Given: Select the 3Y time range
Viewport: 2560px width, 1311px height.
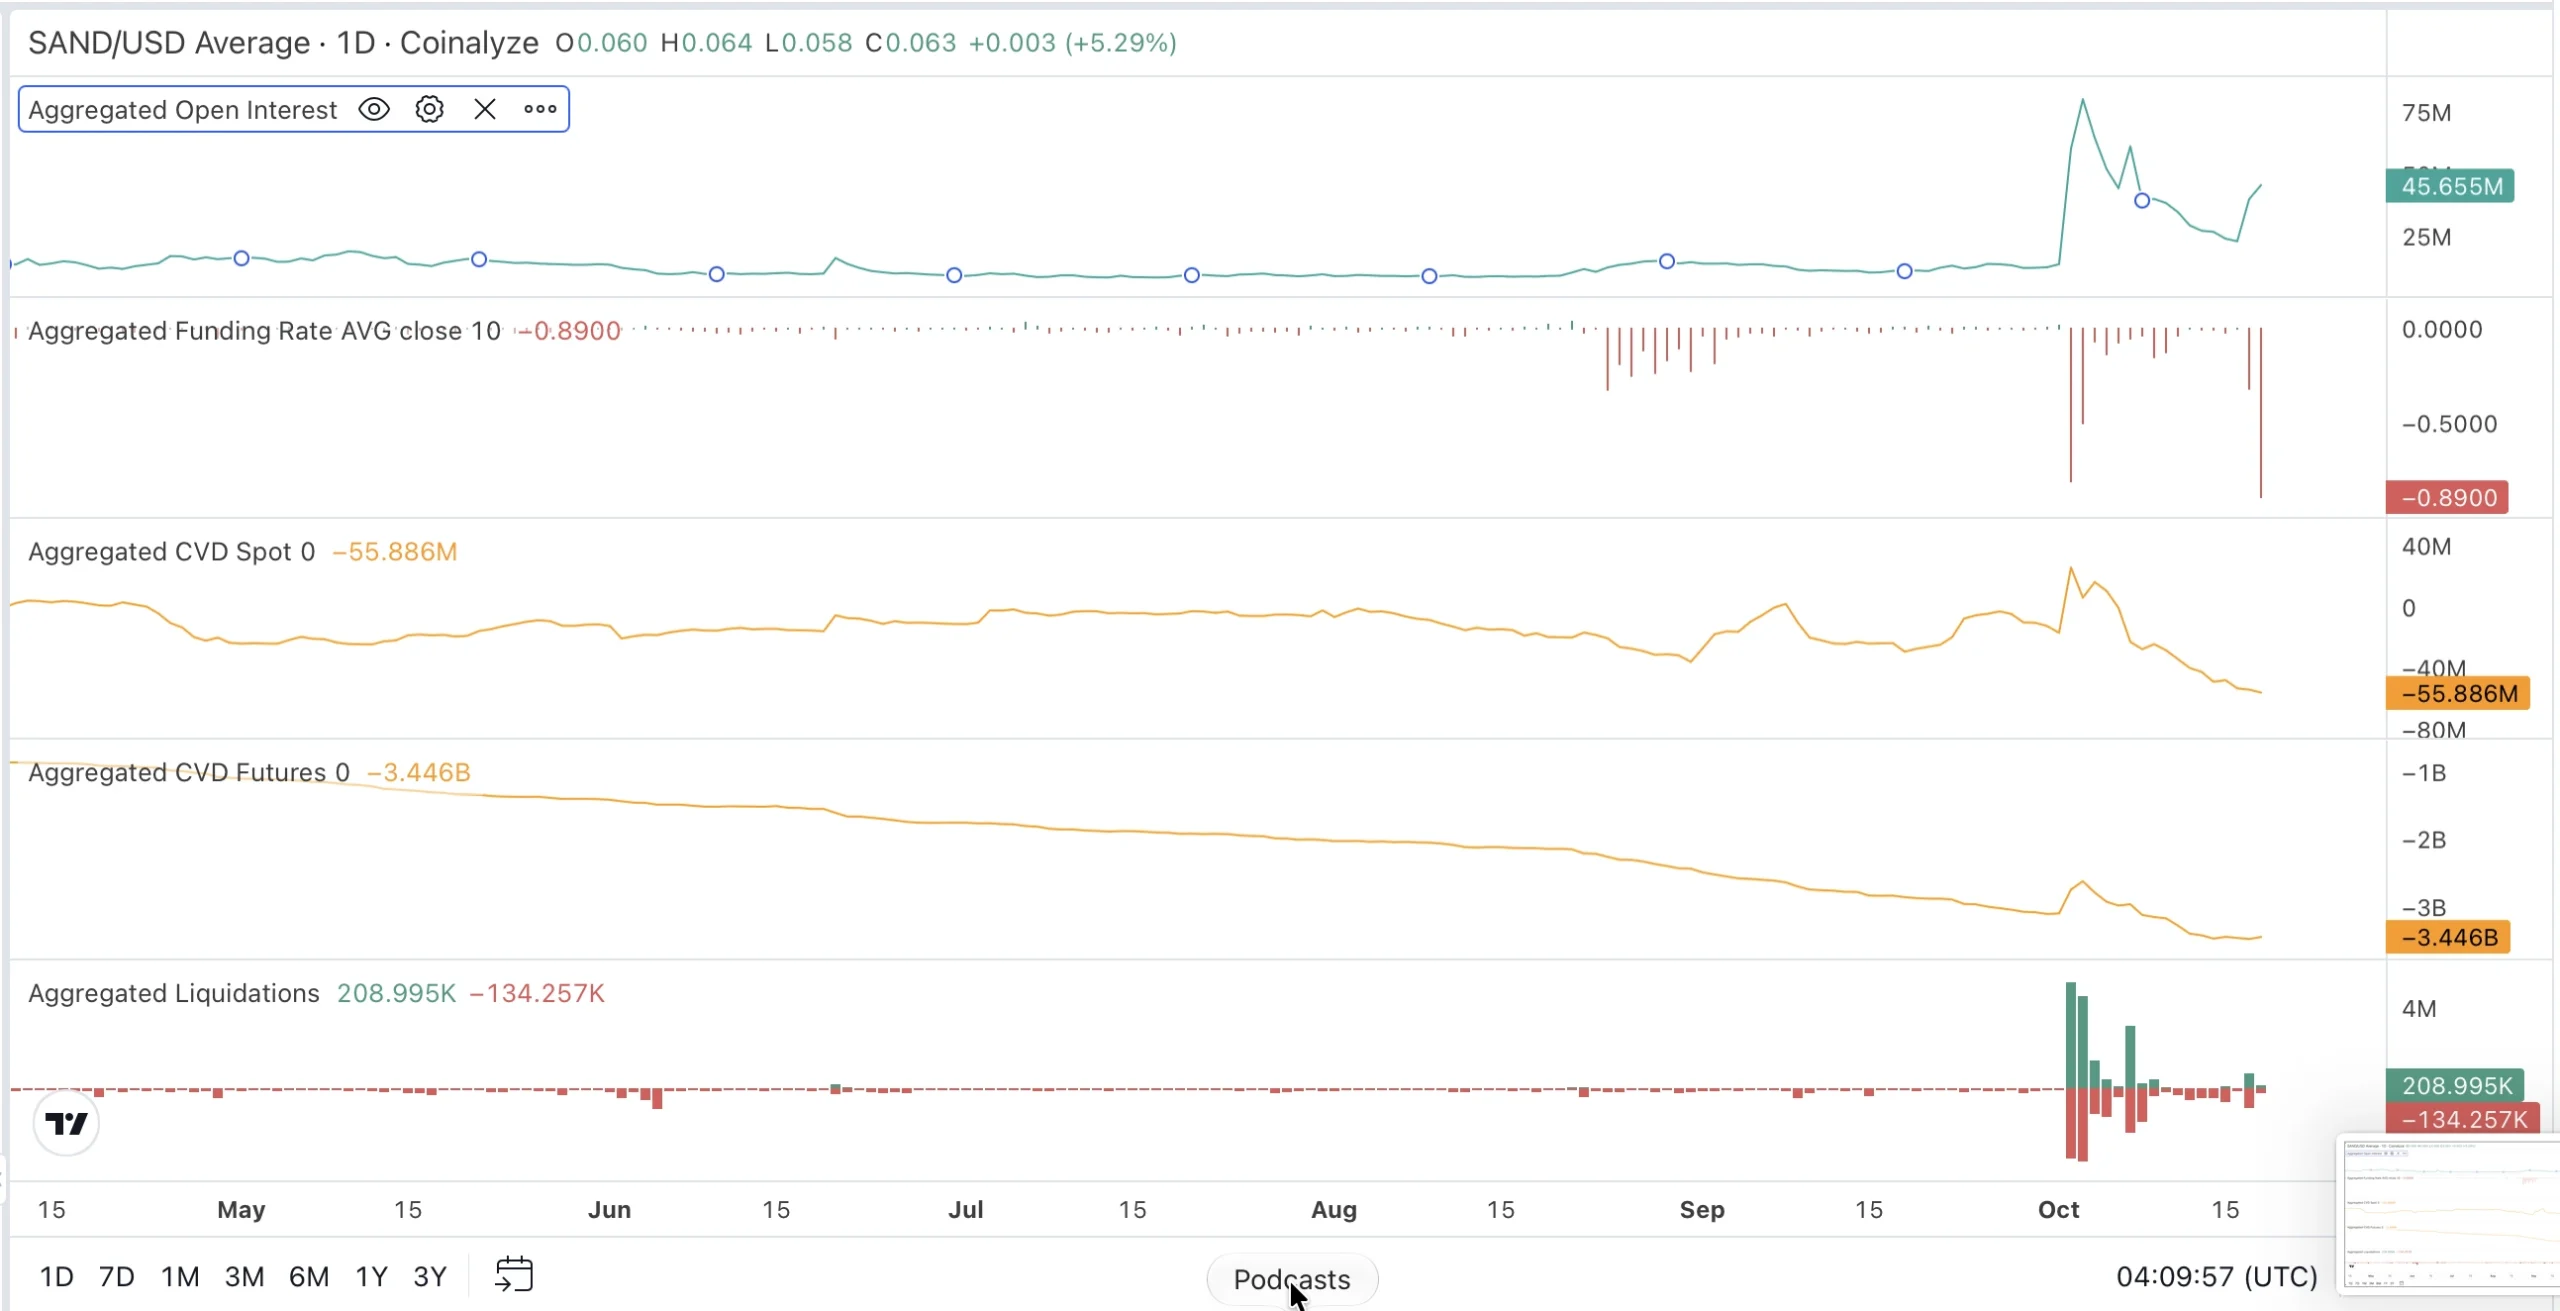Looking at the screenshot, I should coord(430,1277).
